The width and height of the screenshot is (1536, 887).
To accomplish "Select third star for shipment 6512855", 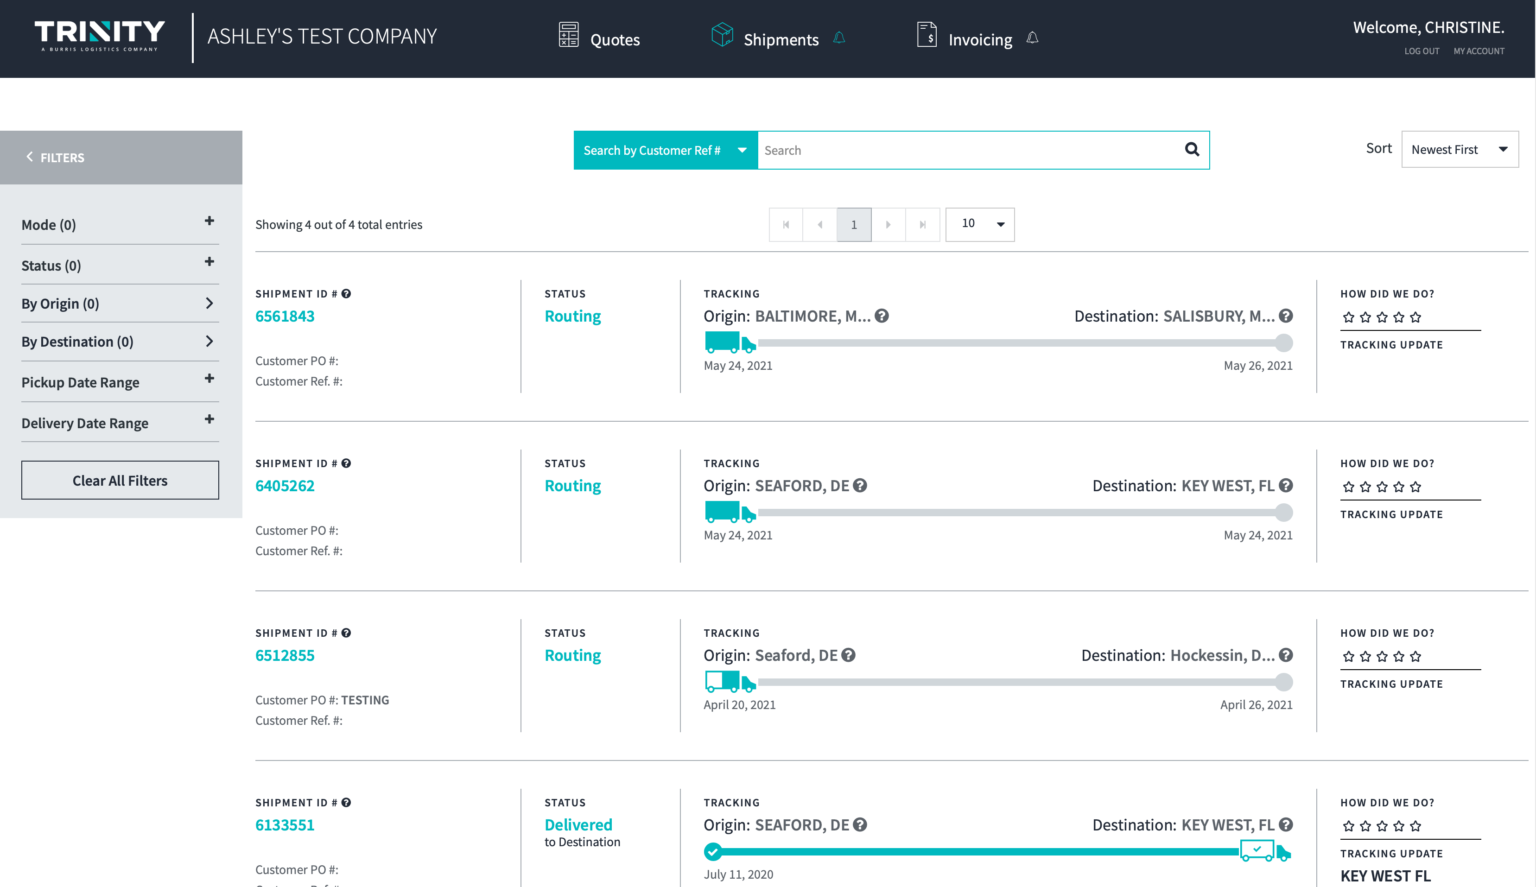I will (x=1382, y=657).
